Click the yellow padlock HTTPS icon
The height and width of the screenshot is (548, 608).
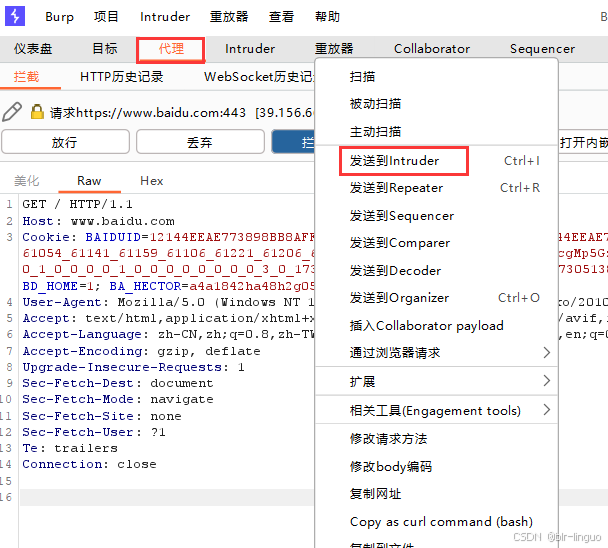[x=37, y=112]
